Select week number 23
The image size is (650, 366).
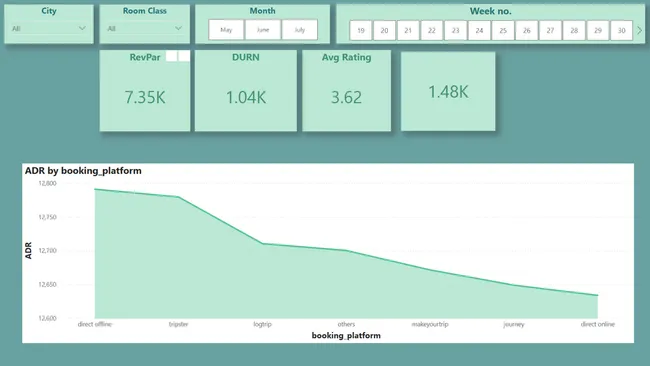pos(456,30)
